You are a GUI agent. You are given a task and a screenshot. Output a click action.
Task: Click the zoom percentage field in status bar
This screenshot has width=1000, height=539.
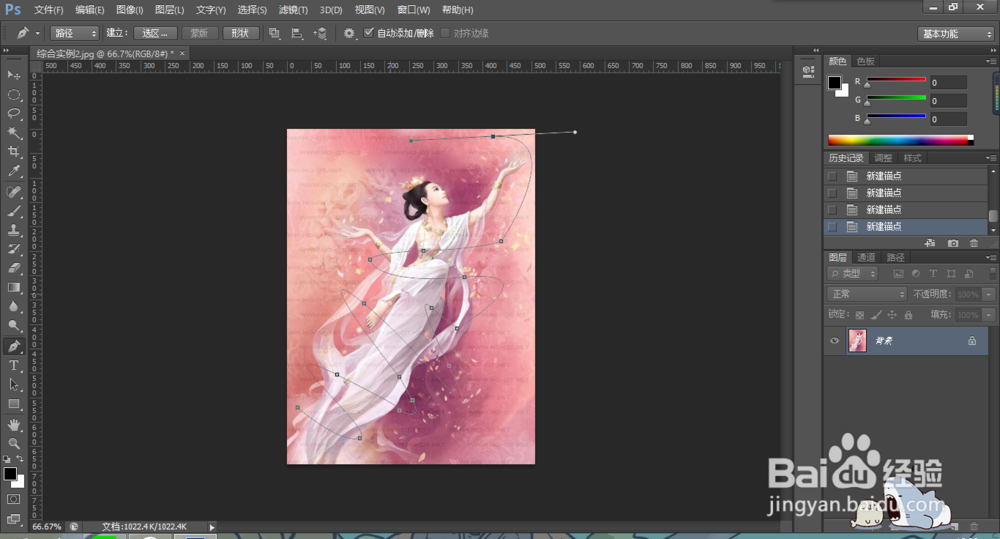click(47, 527)
